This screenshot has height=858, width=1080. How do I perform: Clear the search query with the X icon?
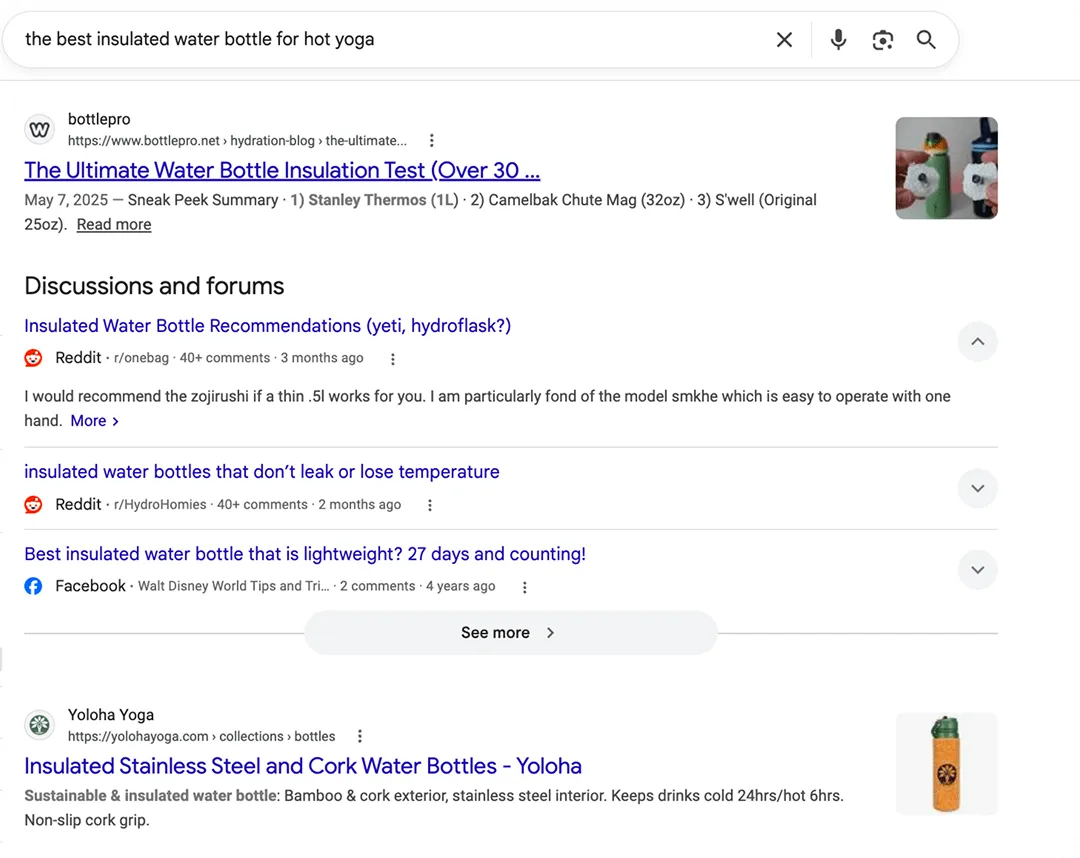coord(784,40)
